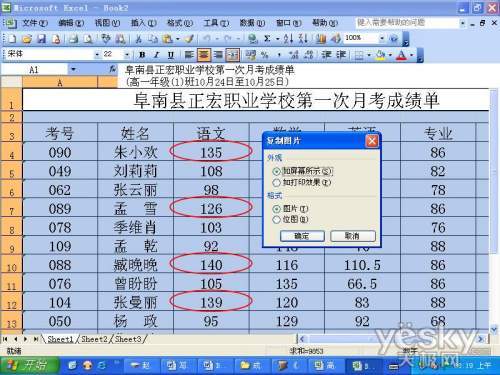Click the Borders icon in toolbar
This screenshot has width=500, height=375.
click(x=359, y=55)
